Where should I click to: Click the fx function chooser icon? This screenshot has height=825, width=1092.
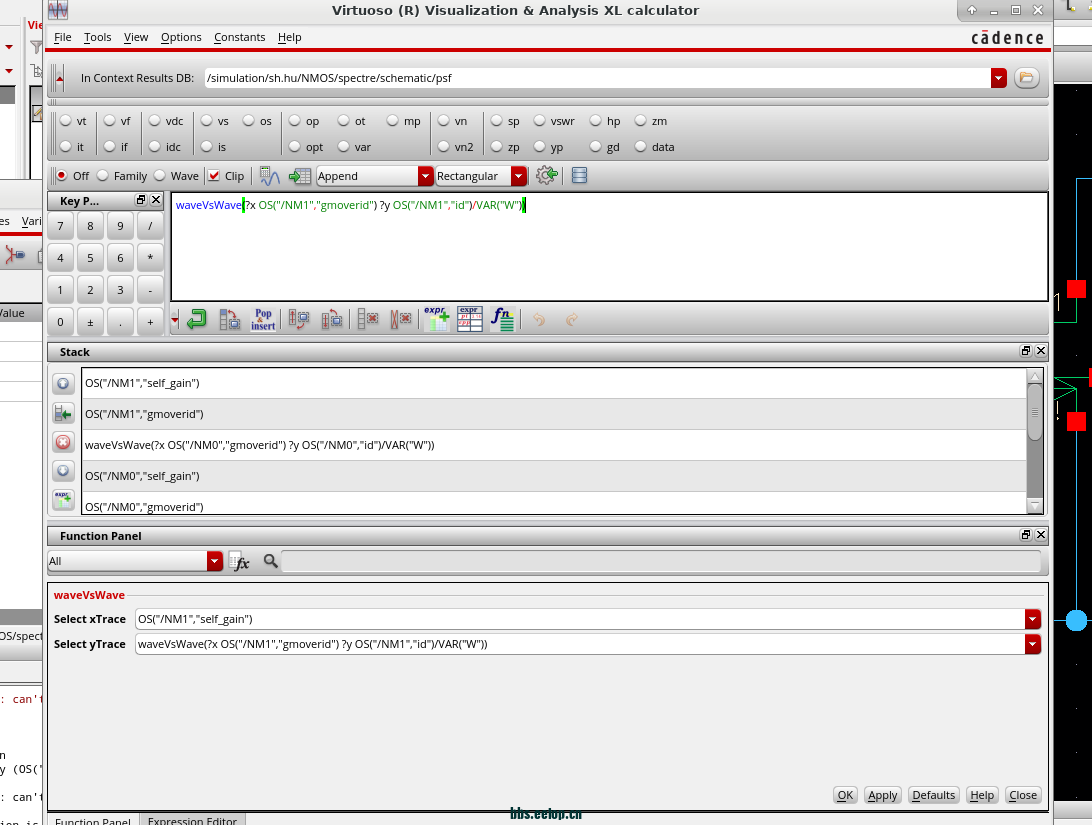[x=239, y=561]
